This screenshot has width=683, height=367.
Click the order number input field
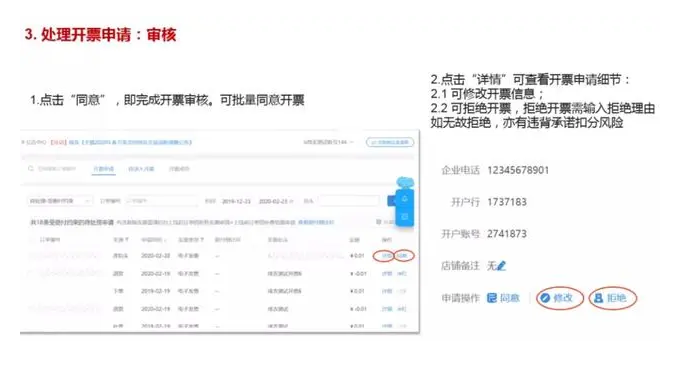click(161, 201)
